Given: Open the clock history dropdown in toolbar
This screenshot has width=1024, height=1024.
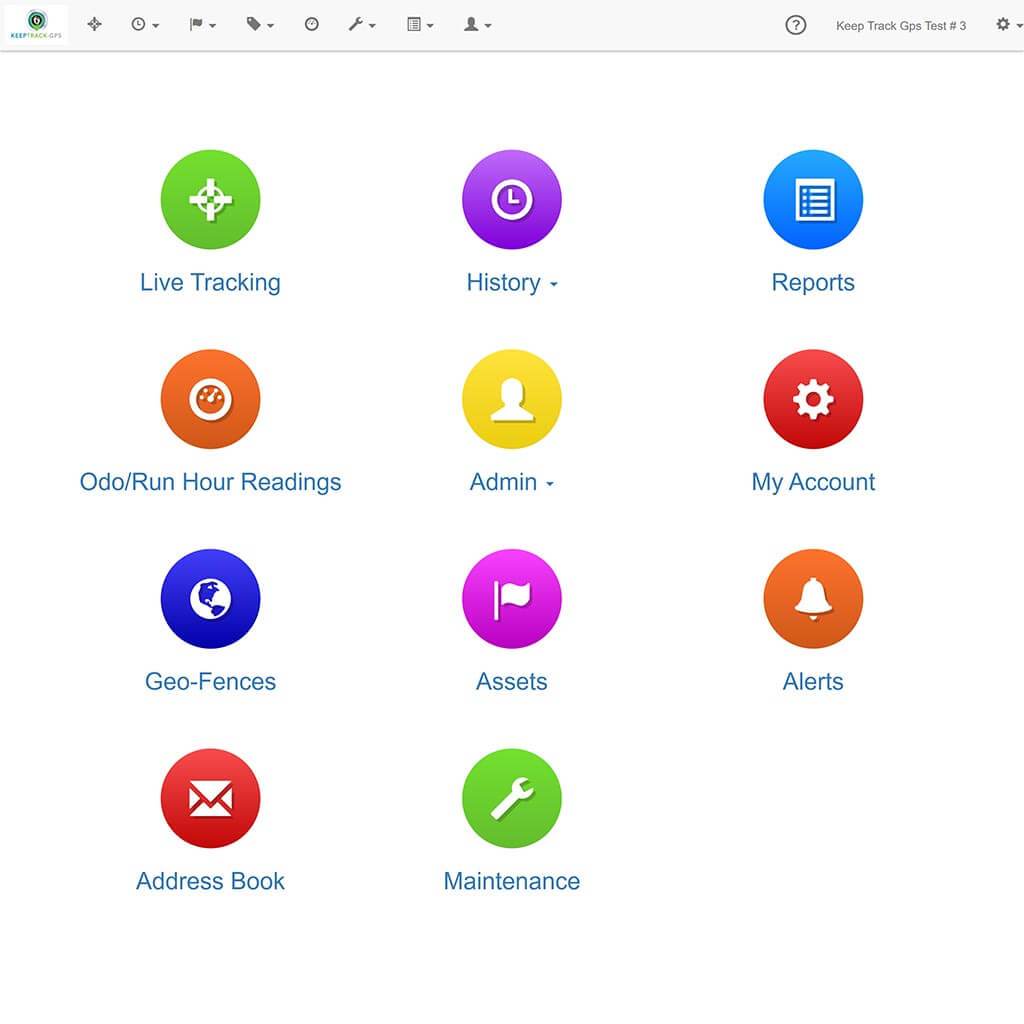Looking at the screenshot, I should [x=145, y=25].
